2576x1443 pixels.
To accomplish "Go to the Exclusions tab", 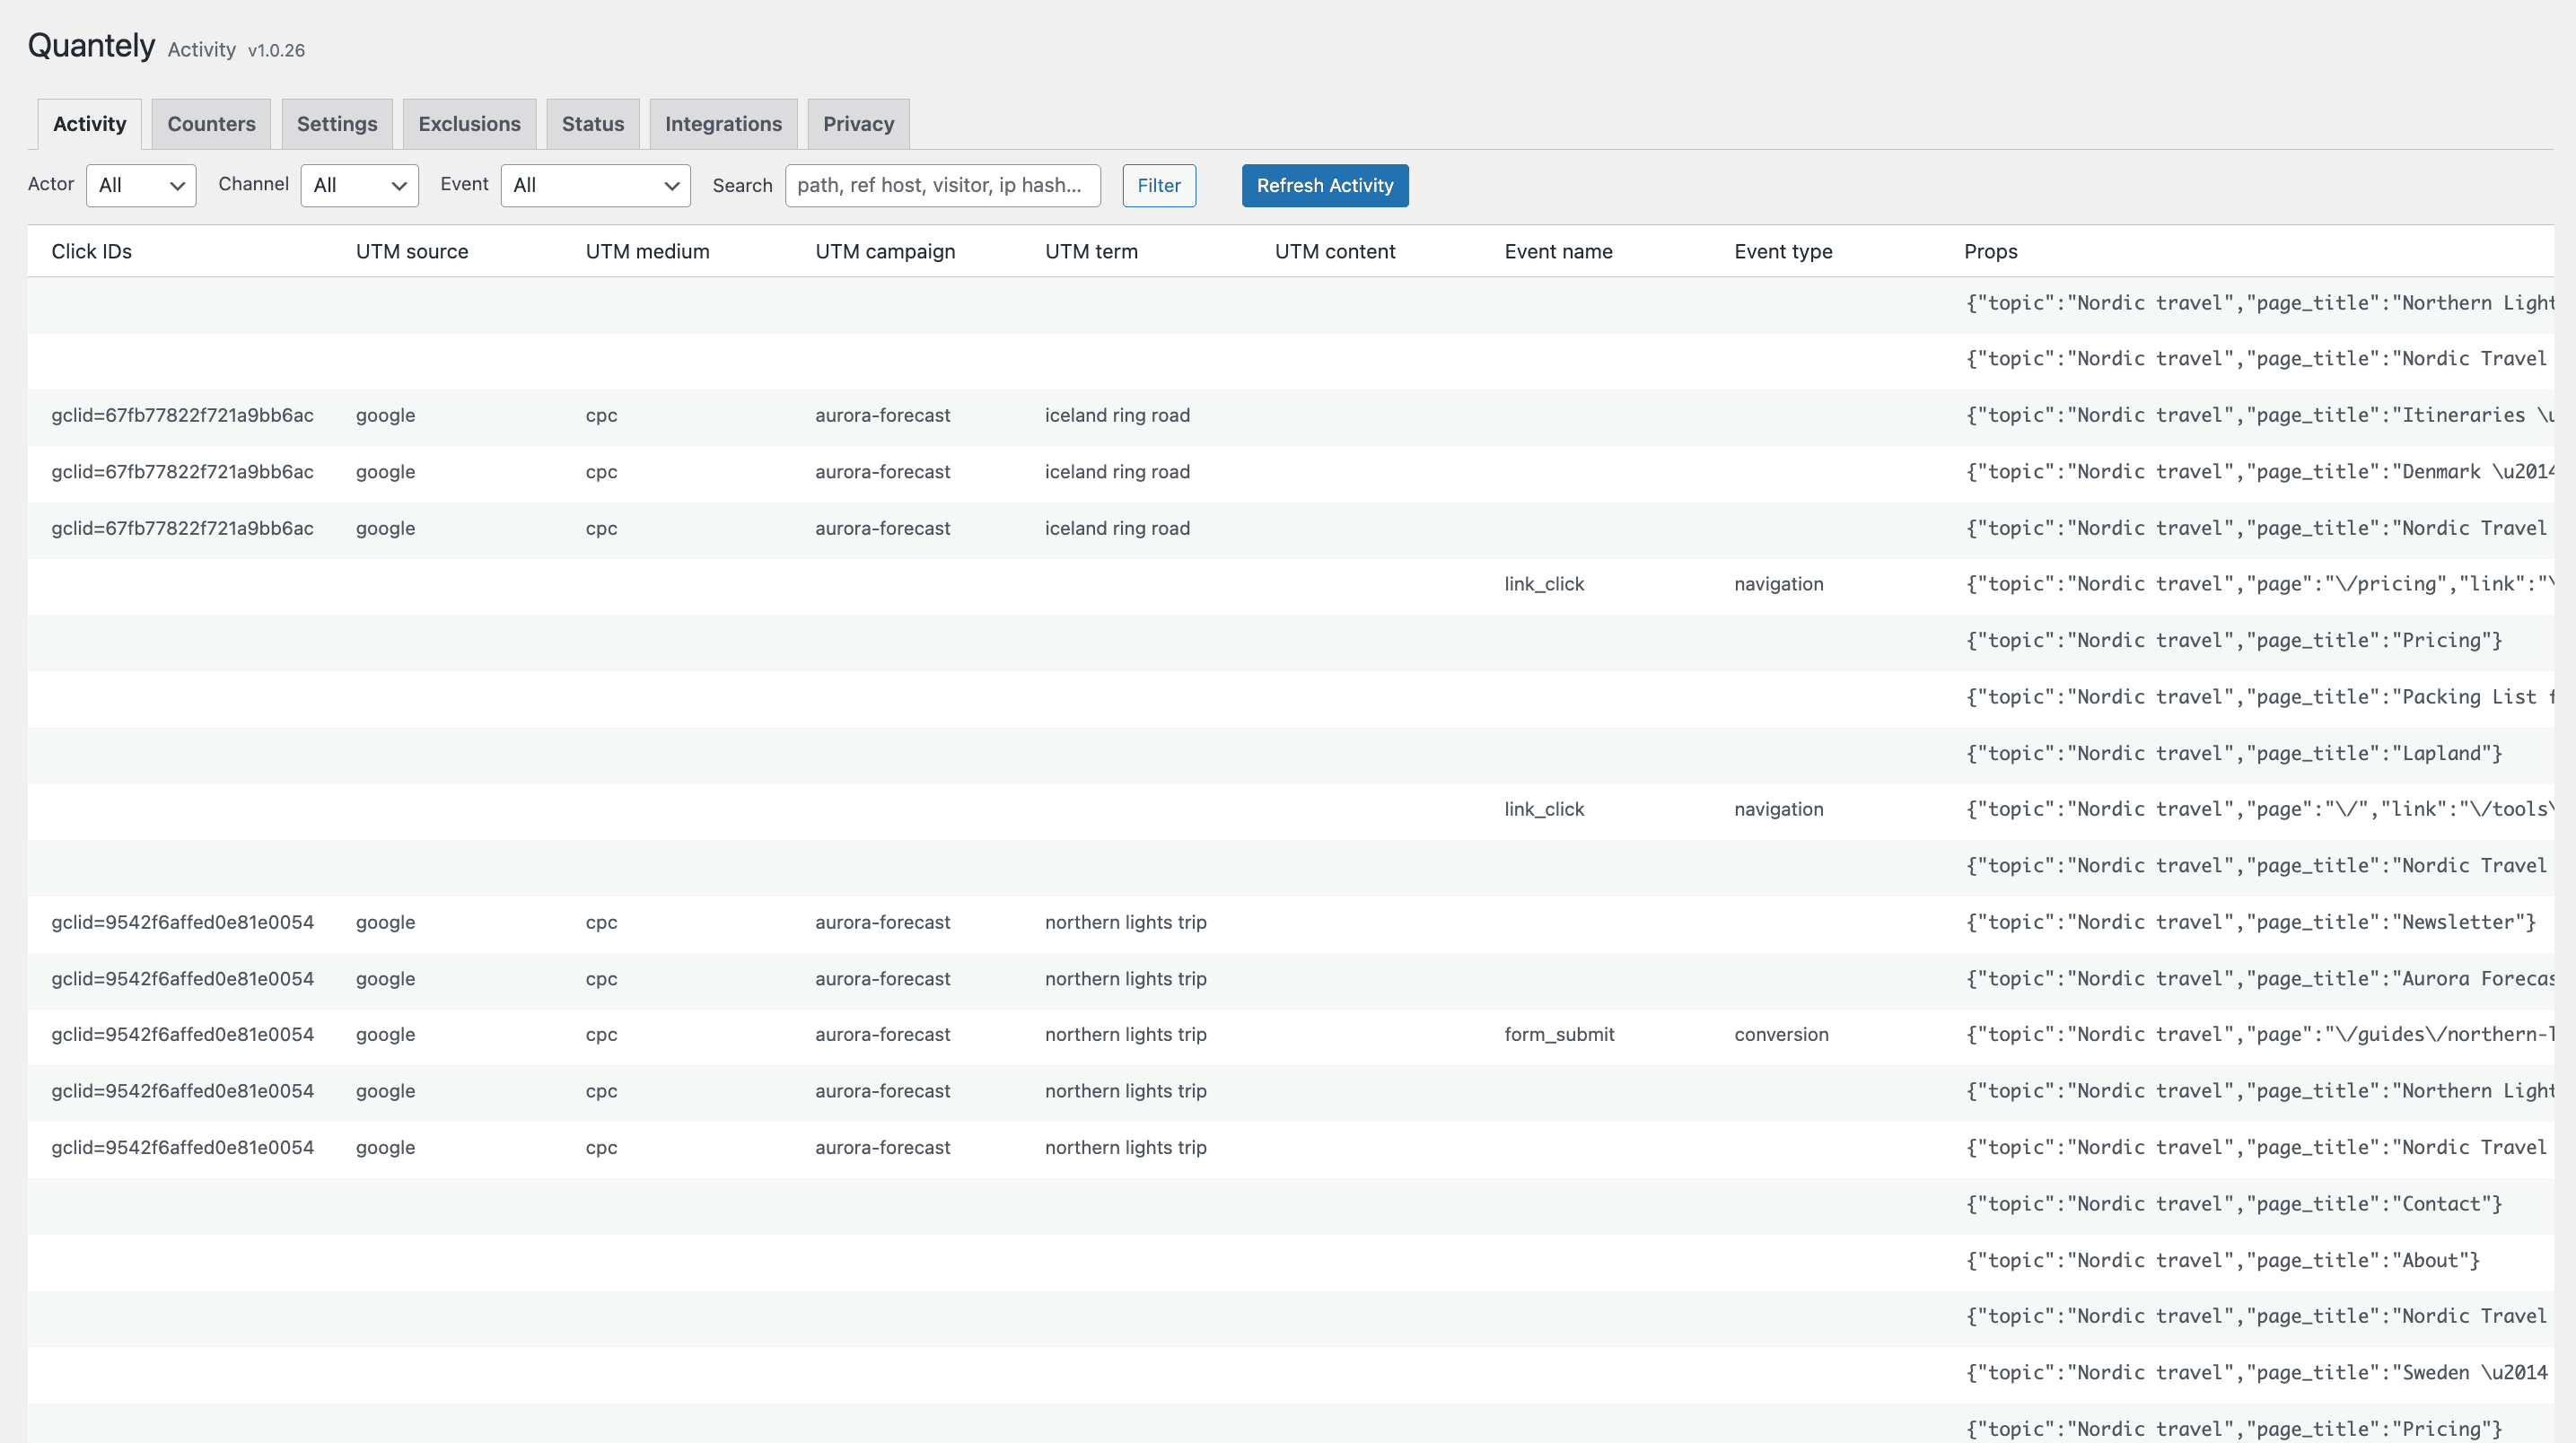I will point(469,124).
